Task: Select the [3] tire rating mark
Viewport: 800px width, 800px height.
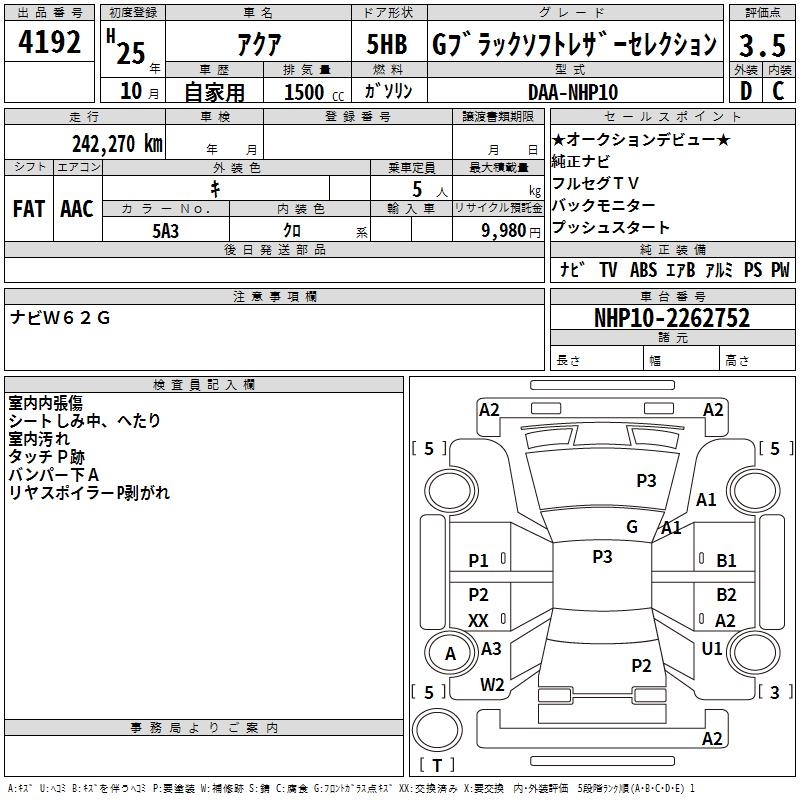Action: coord(775,691)
